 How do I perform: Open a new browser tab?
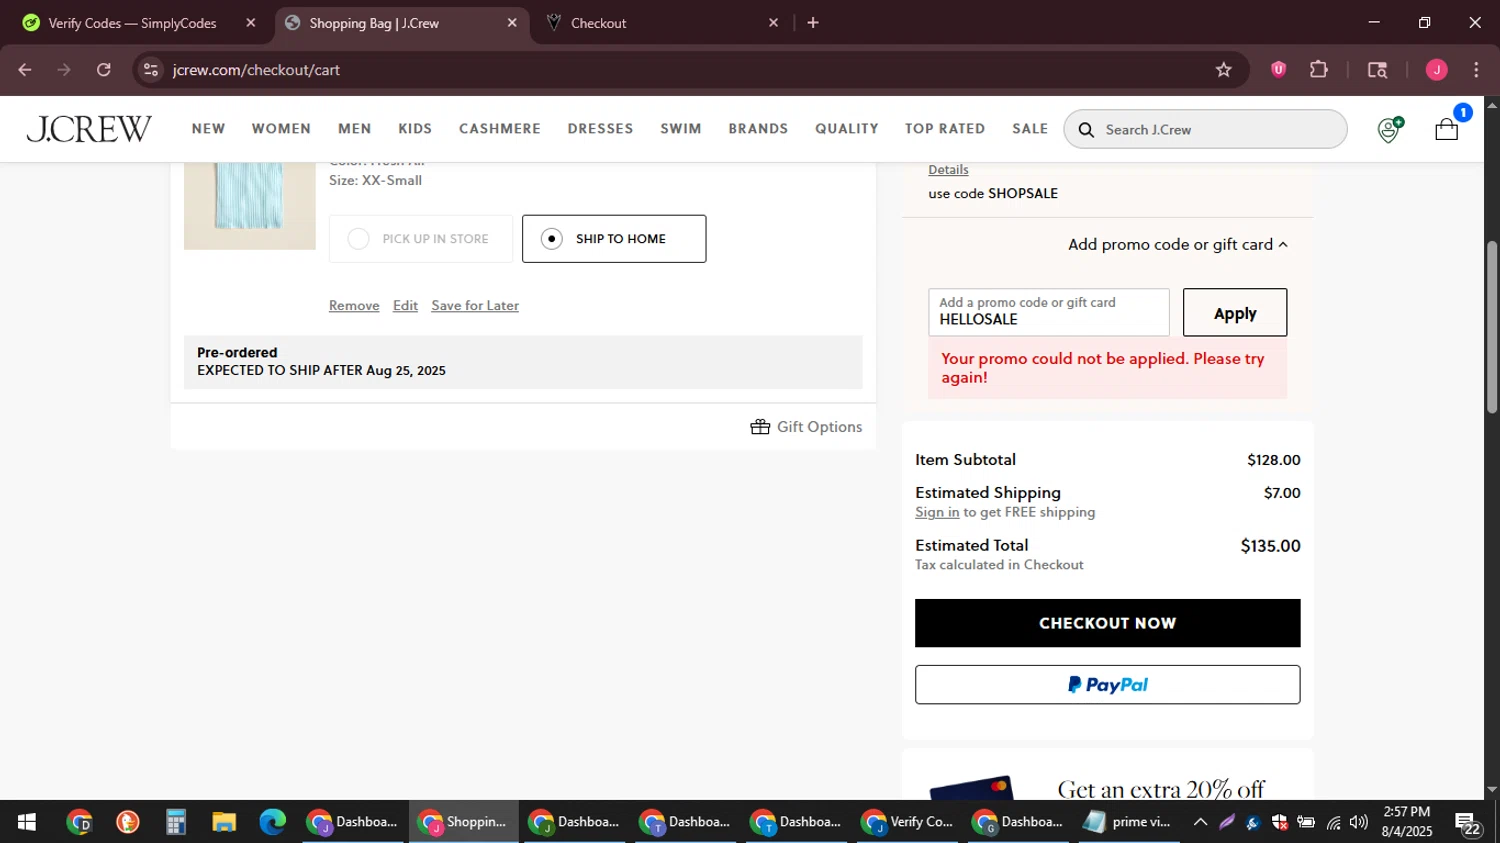(813, 23)
